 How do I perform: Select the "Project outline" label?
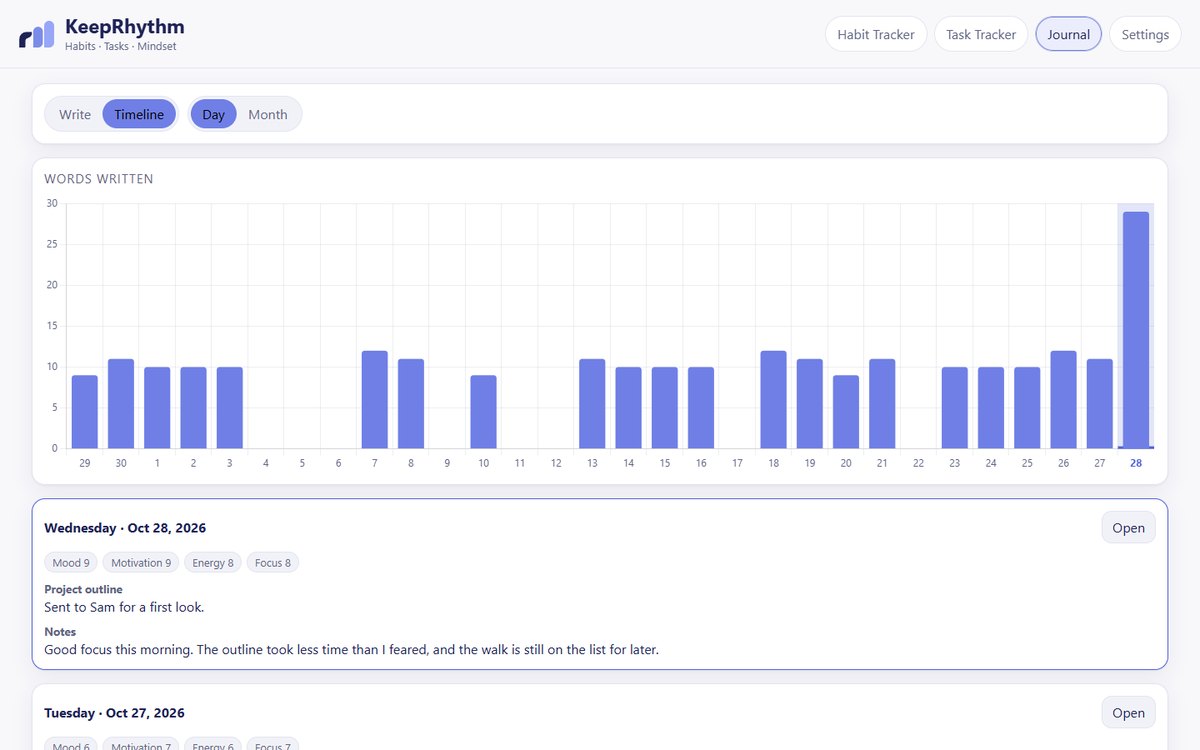tap(84, 590)
